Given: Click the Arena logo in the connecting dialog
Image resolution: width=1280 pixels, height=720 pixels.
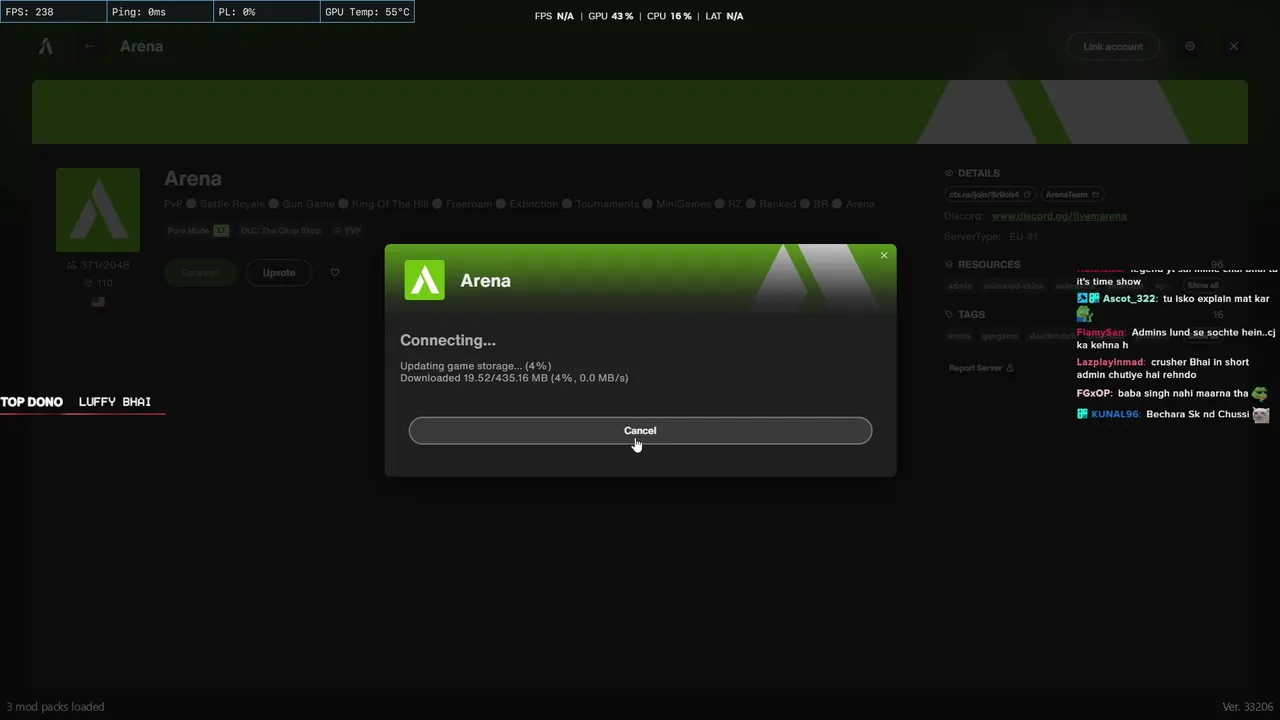Looking at the screenshot, I should 424,280.
